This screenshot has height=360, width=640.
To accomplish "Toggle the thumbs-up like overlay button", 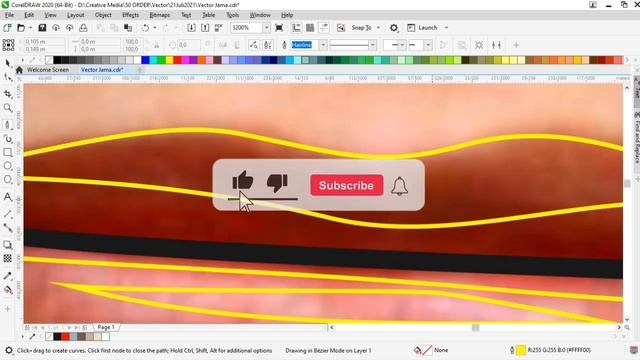I will (243, 180).
